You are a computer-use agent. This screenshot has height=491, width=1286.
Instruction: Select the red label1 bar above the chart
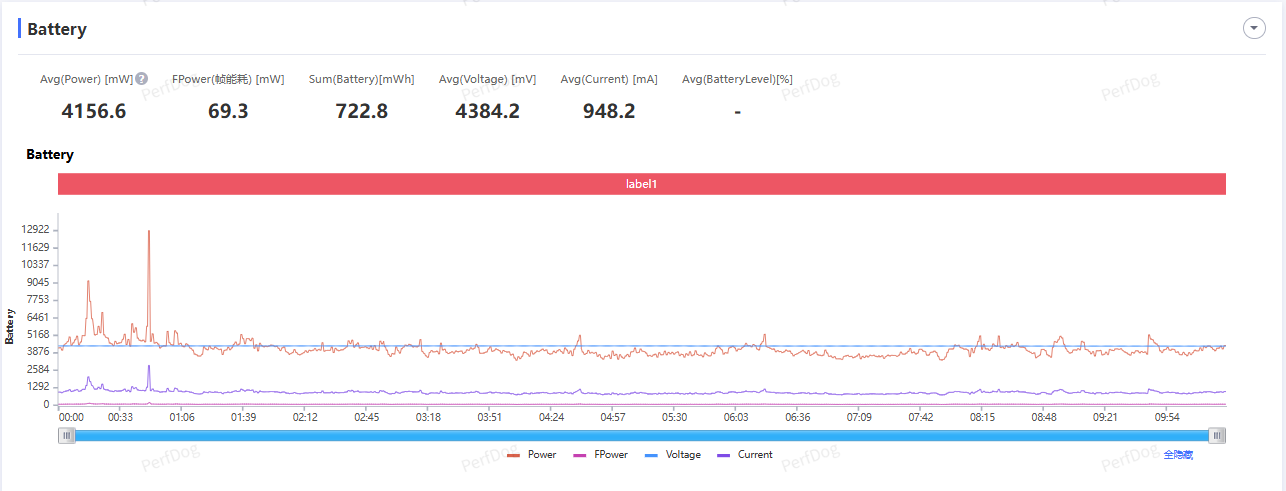point(641,184)
